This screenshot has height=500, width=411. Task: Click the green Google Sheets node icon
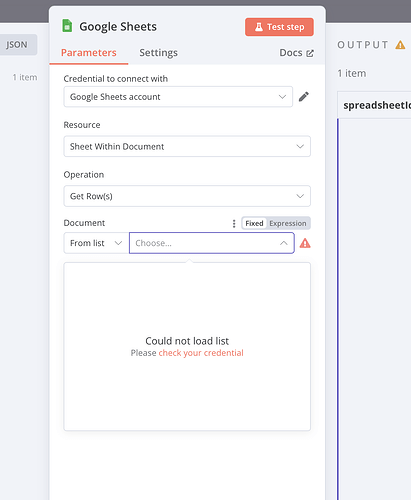[x=67, y=26]
